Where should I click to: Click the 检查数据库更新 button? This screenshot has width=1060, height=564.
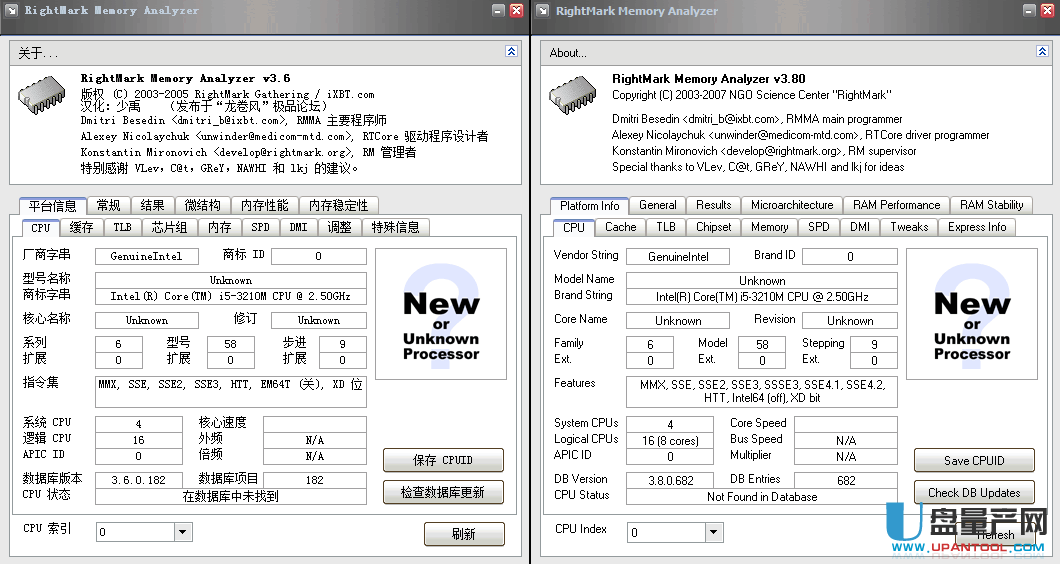click(x=443, y=492)
